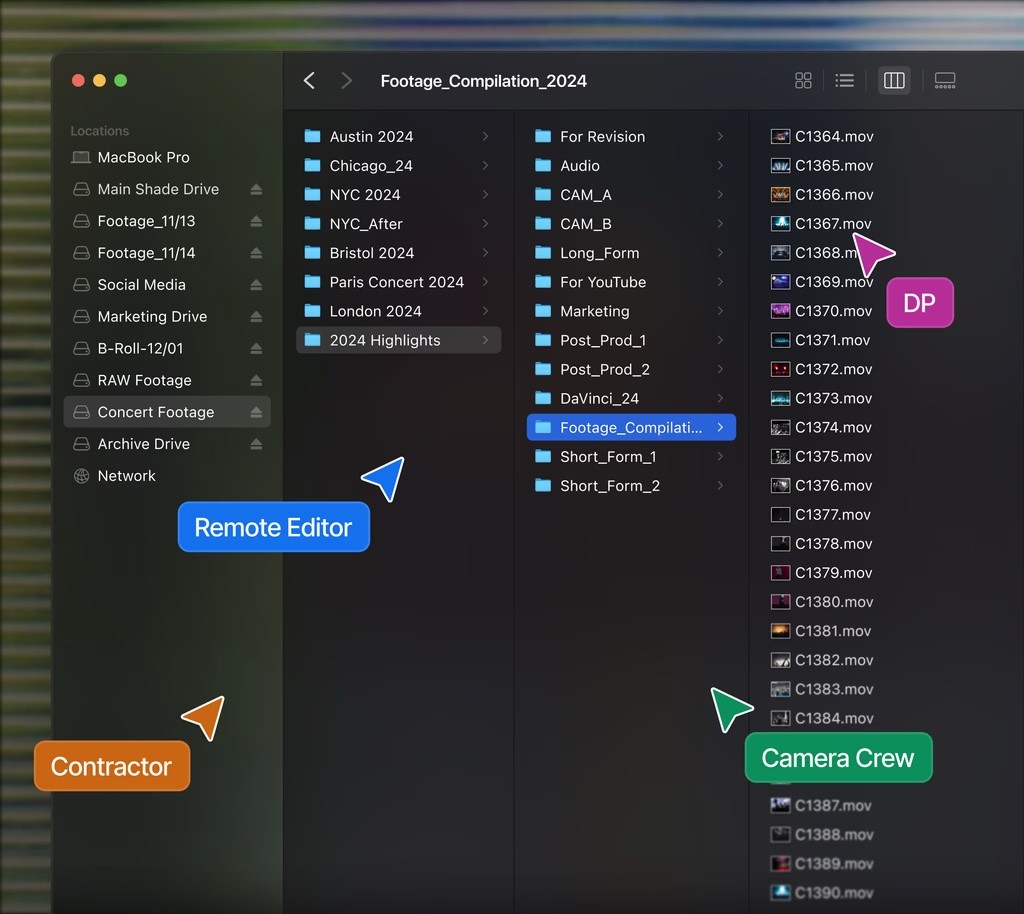This screenshot has height=914, width=1024.
Task: Open Archive Drive in sidebar
Action: pos(167,444)
